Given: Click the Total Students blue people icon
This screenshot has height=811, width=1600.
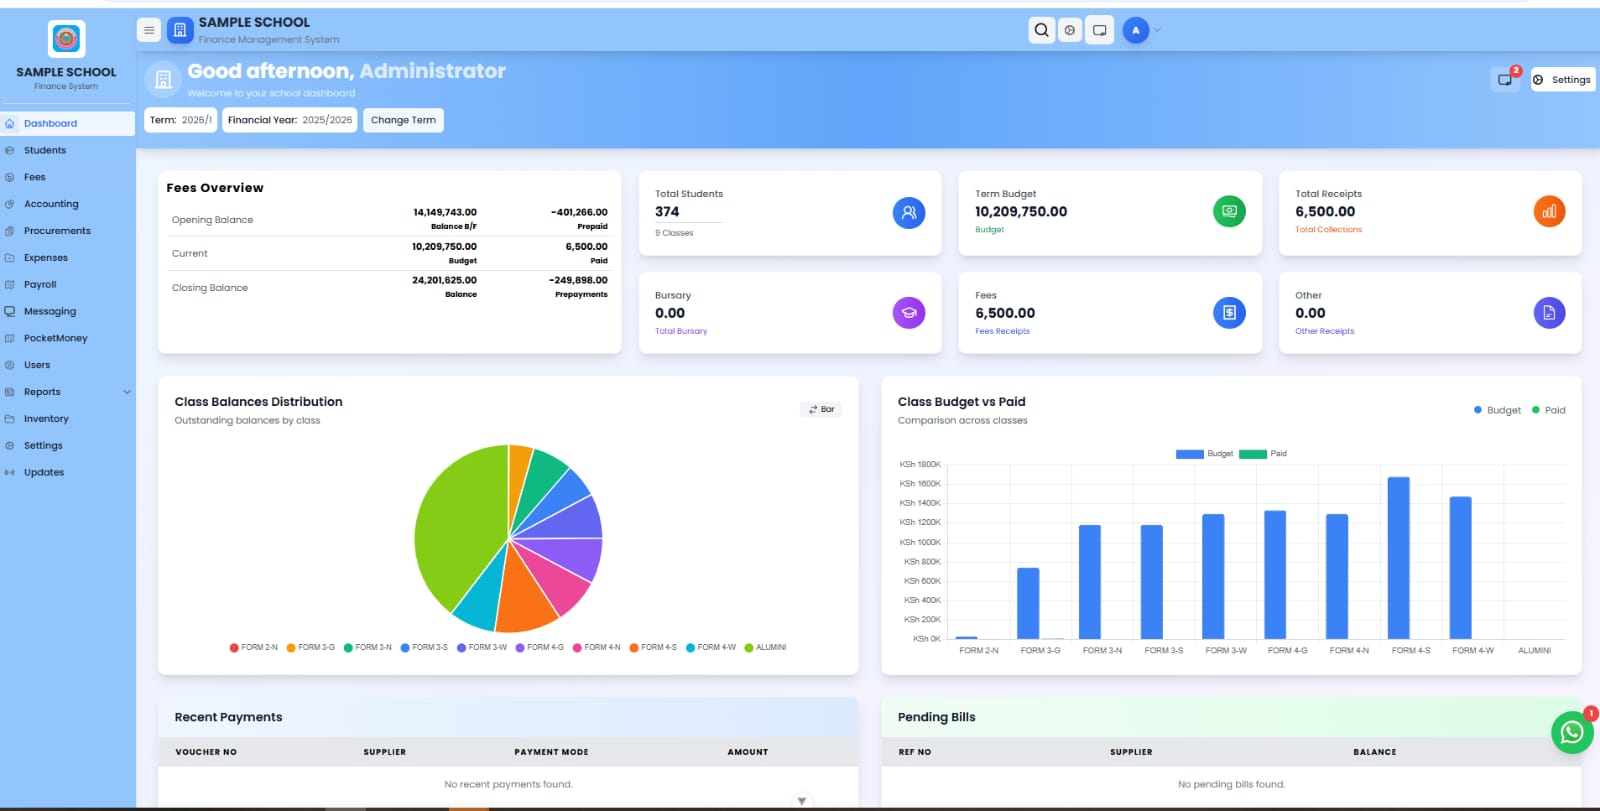Looking at the screenshot, I should tap(909, 212).
